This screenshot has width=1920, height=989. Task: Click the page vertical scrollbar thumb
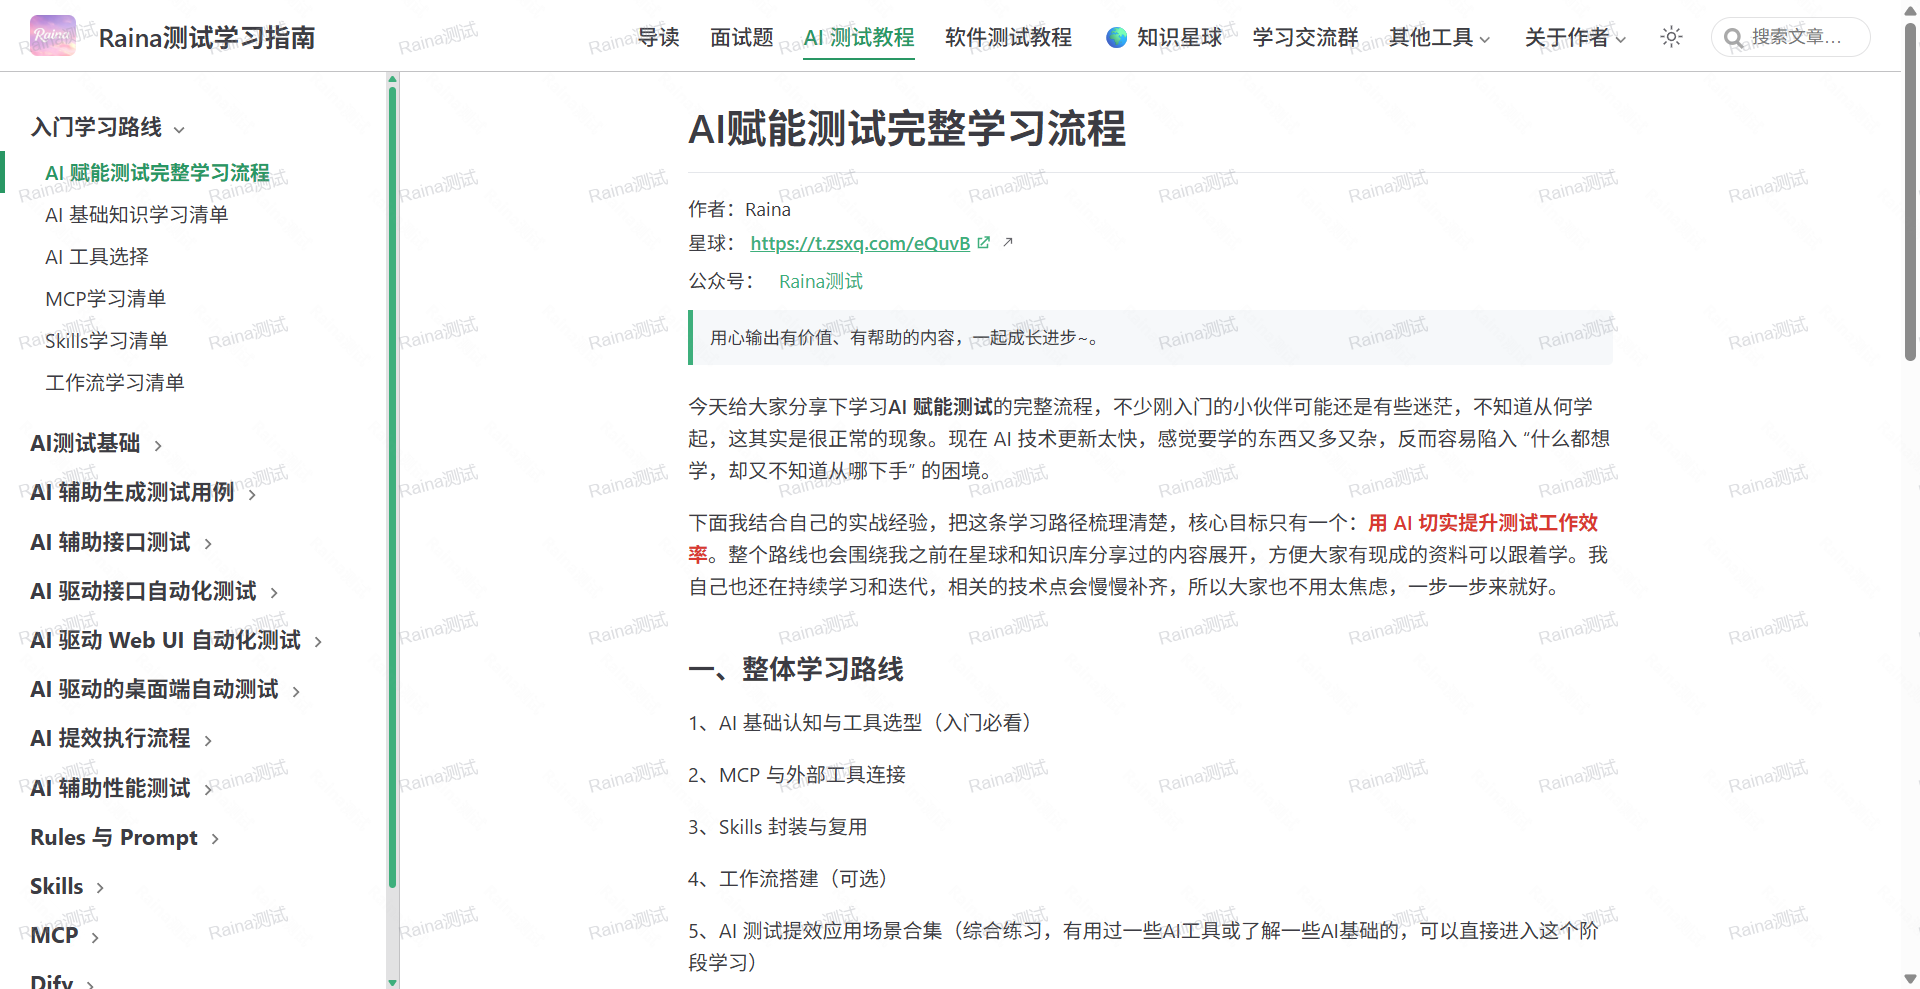coord(1910,190)
